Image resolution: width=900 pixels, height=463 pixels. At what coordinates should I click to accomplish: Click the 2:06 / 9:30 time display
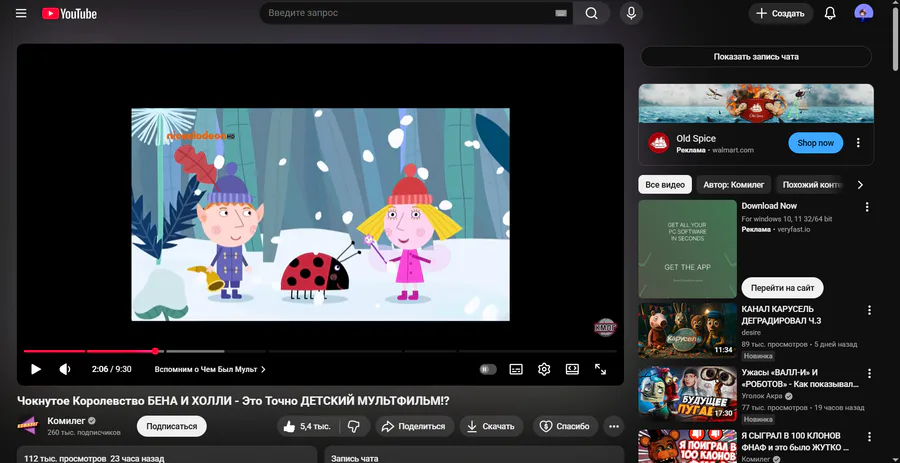(111, 369)
